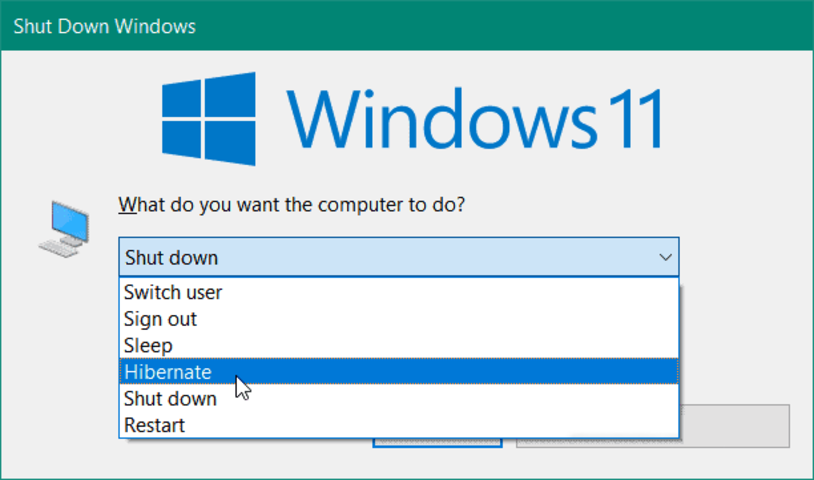Click the computer icon beside the prompt
Image resolution: width=814 pixels, height=480 pixels.
pyautogui.click(x=64, y=229)
